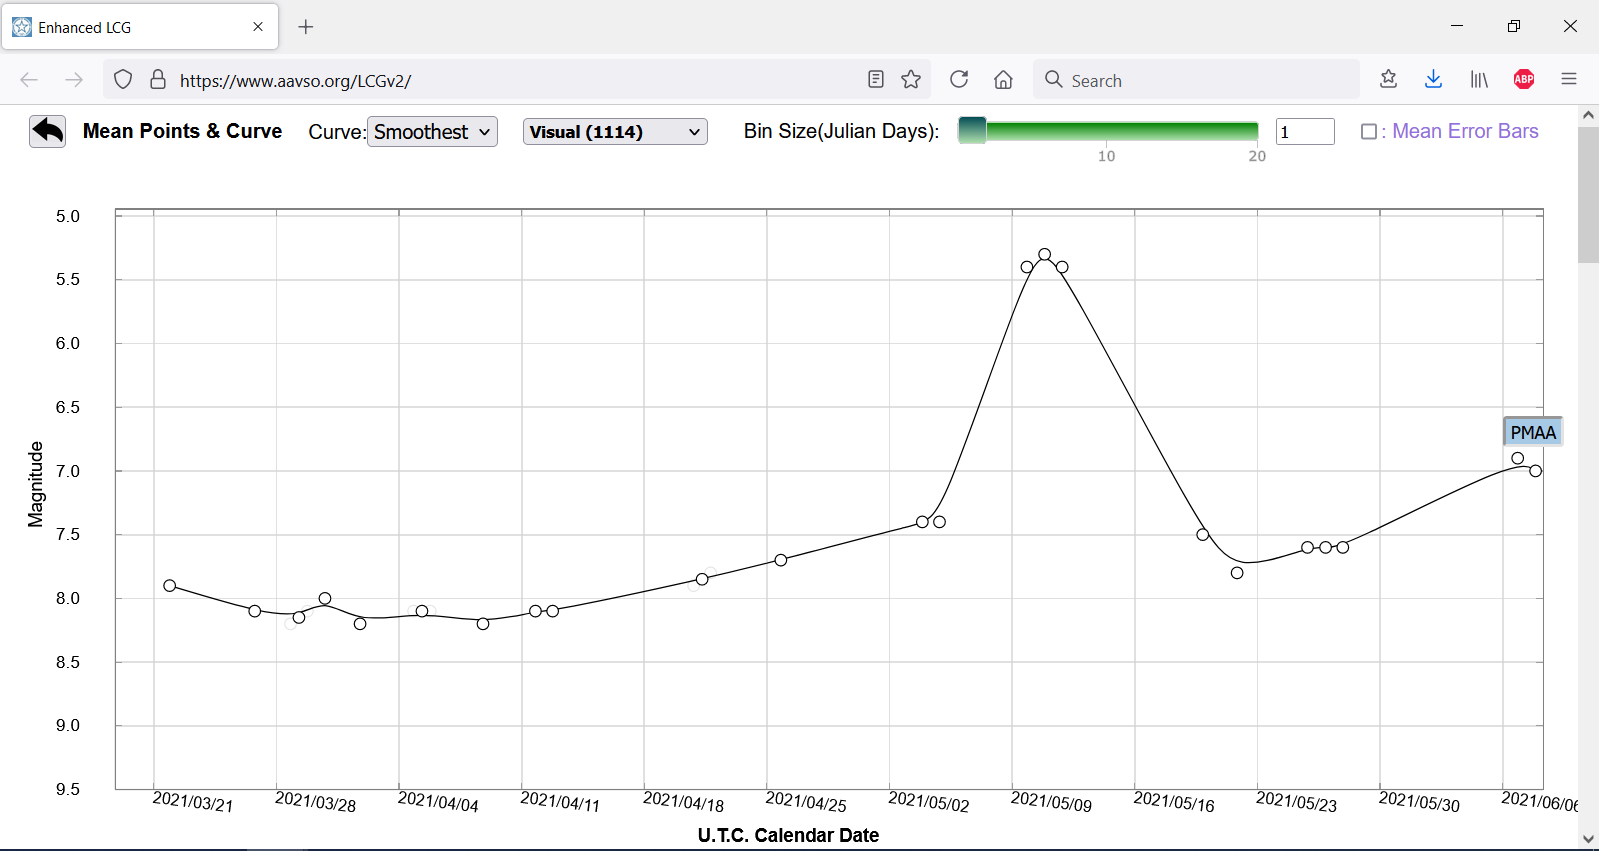1599x851 pixels.
Task: Click the peak data point near magnitude 5.3
Action: click(1044, 255)
